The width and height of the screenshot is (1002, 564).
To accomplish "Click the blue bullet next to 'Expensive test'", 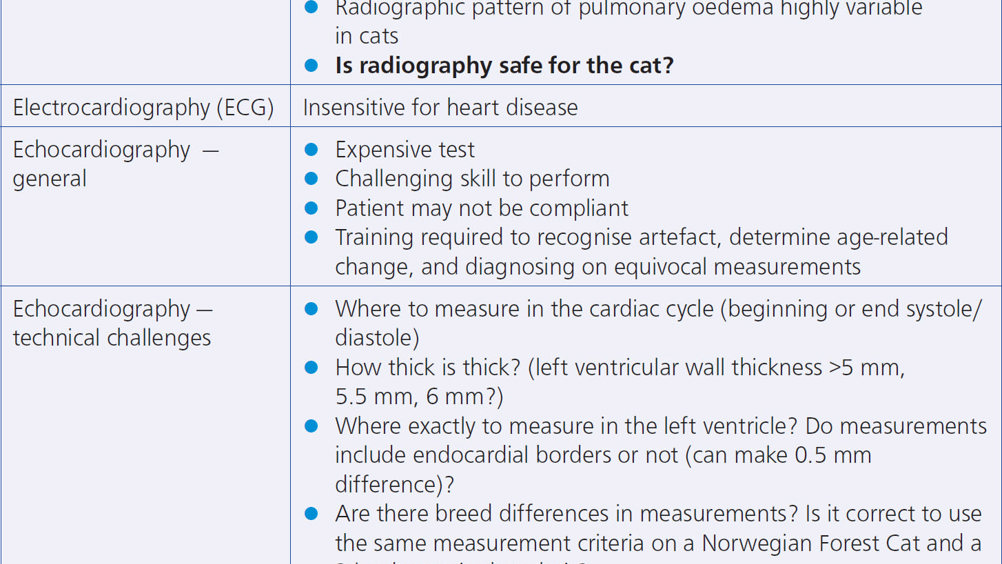I will (x=311, y=149).
